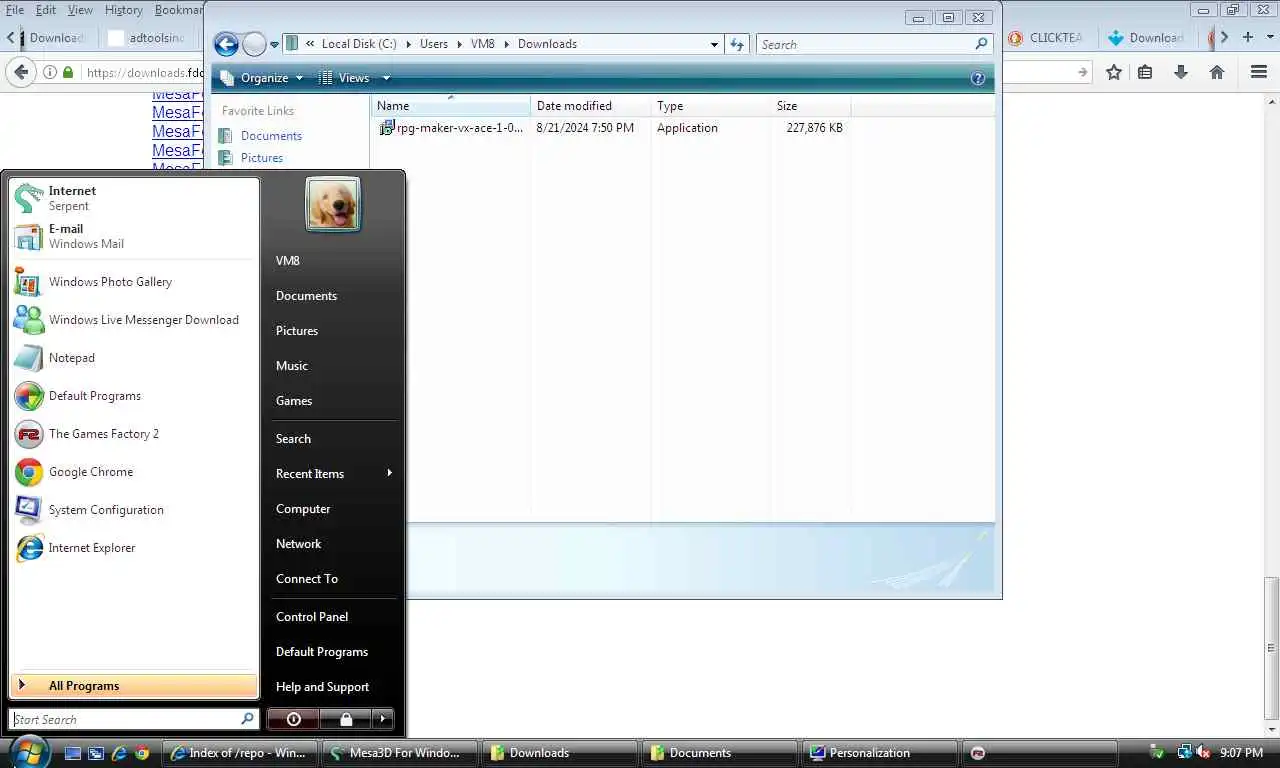
Task: Expand All Programs list
Action: click(x=134, y=686)
